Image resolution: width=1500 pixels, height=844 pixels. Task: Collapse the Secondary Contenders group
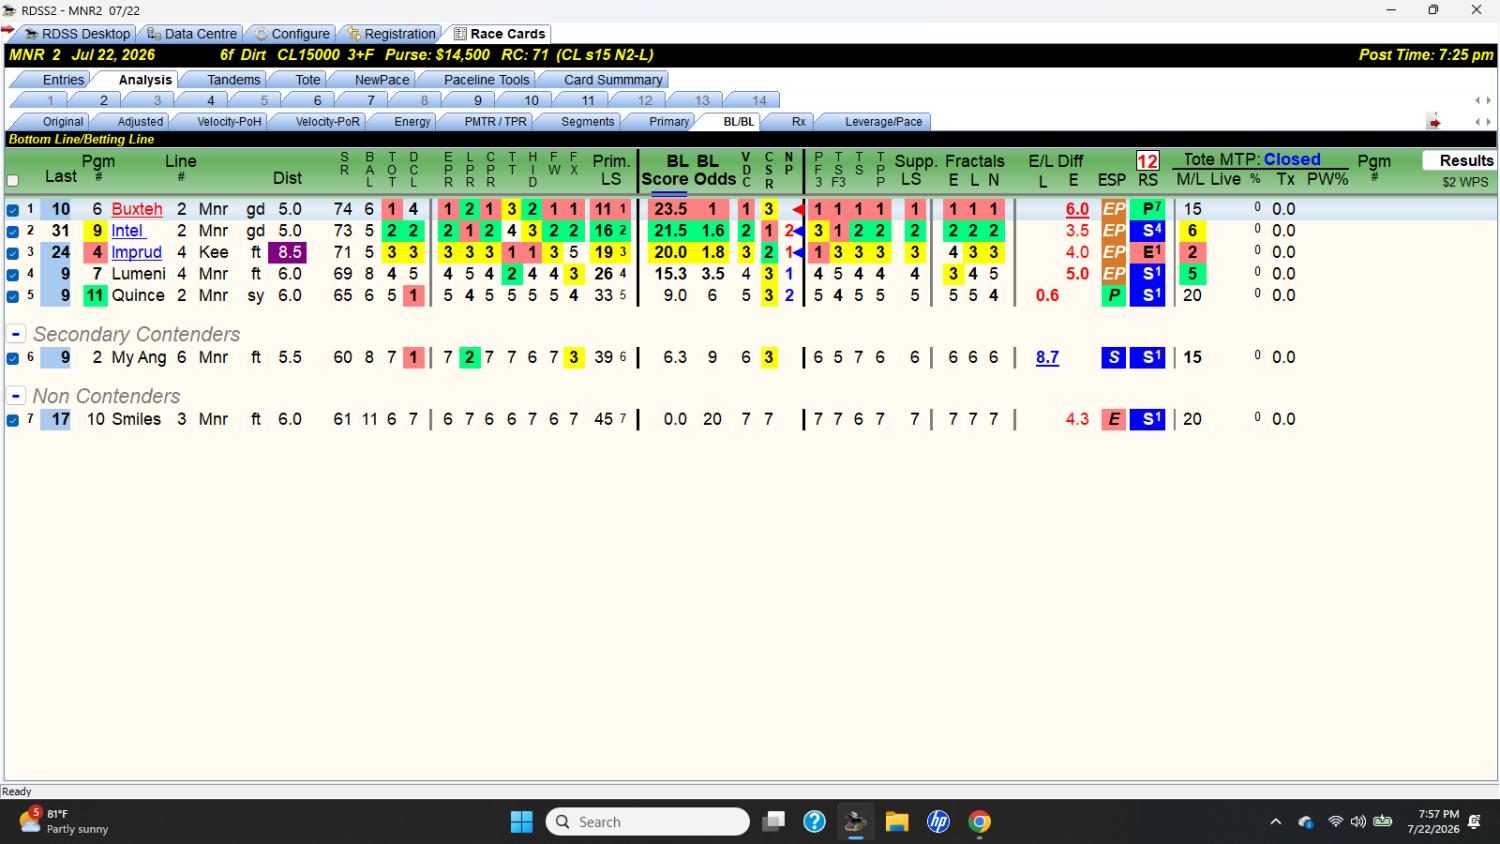click(16, 334)
